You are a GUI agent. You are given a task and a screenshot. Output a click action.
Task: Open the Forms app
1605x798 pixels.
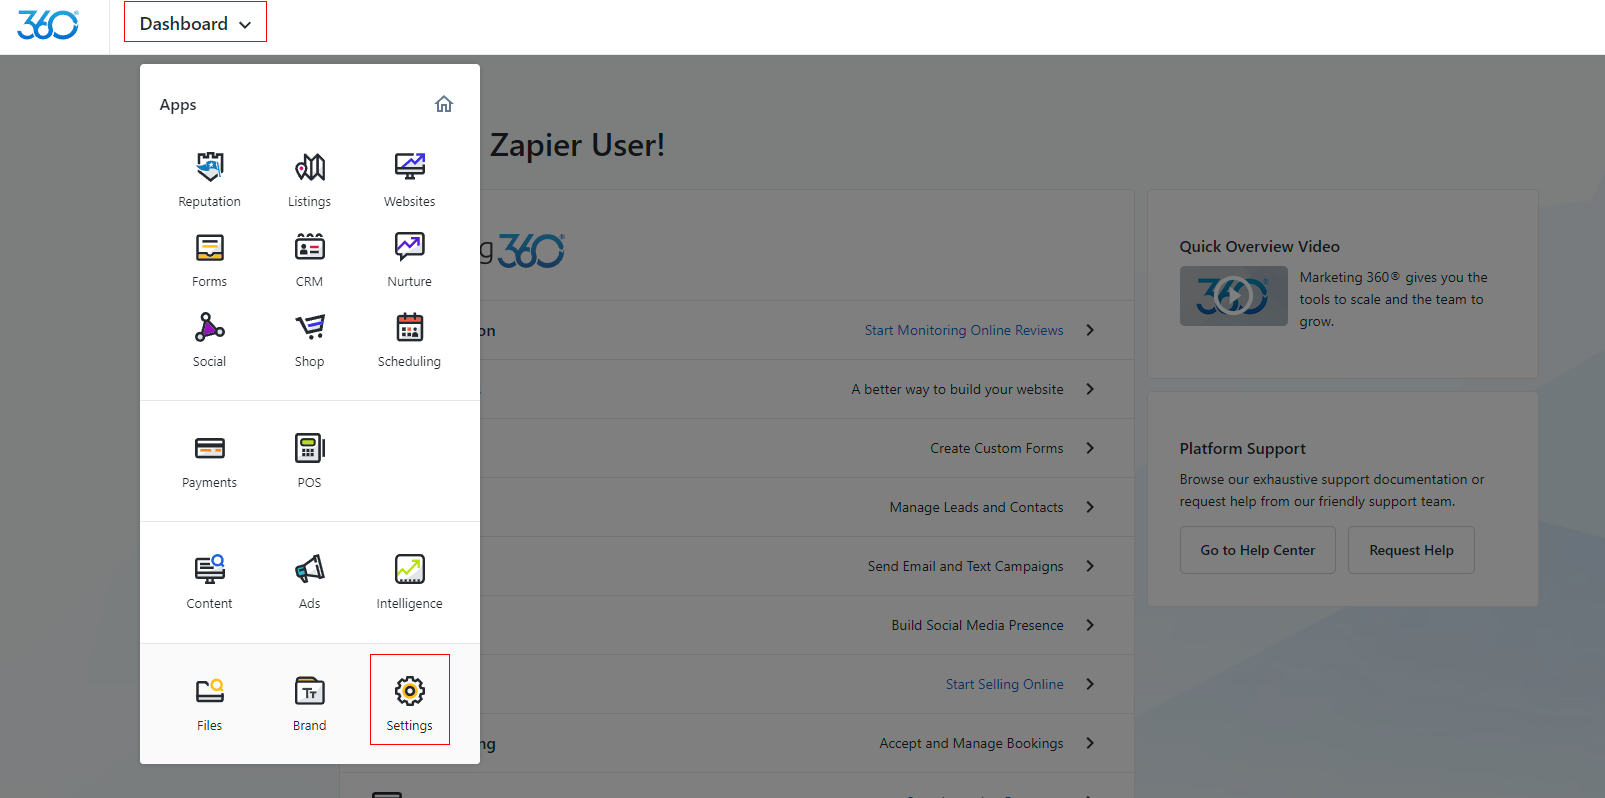[x=209, y=260]
